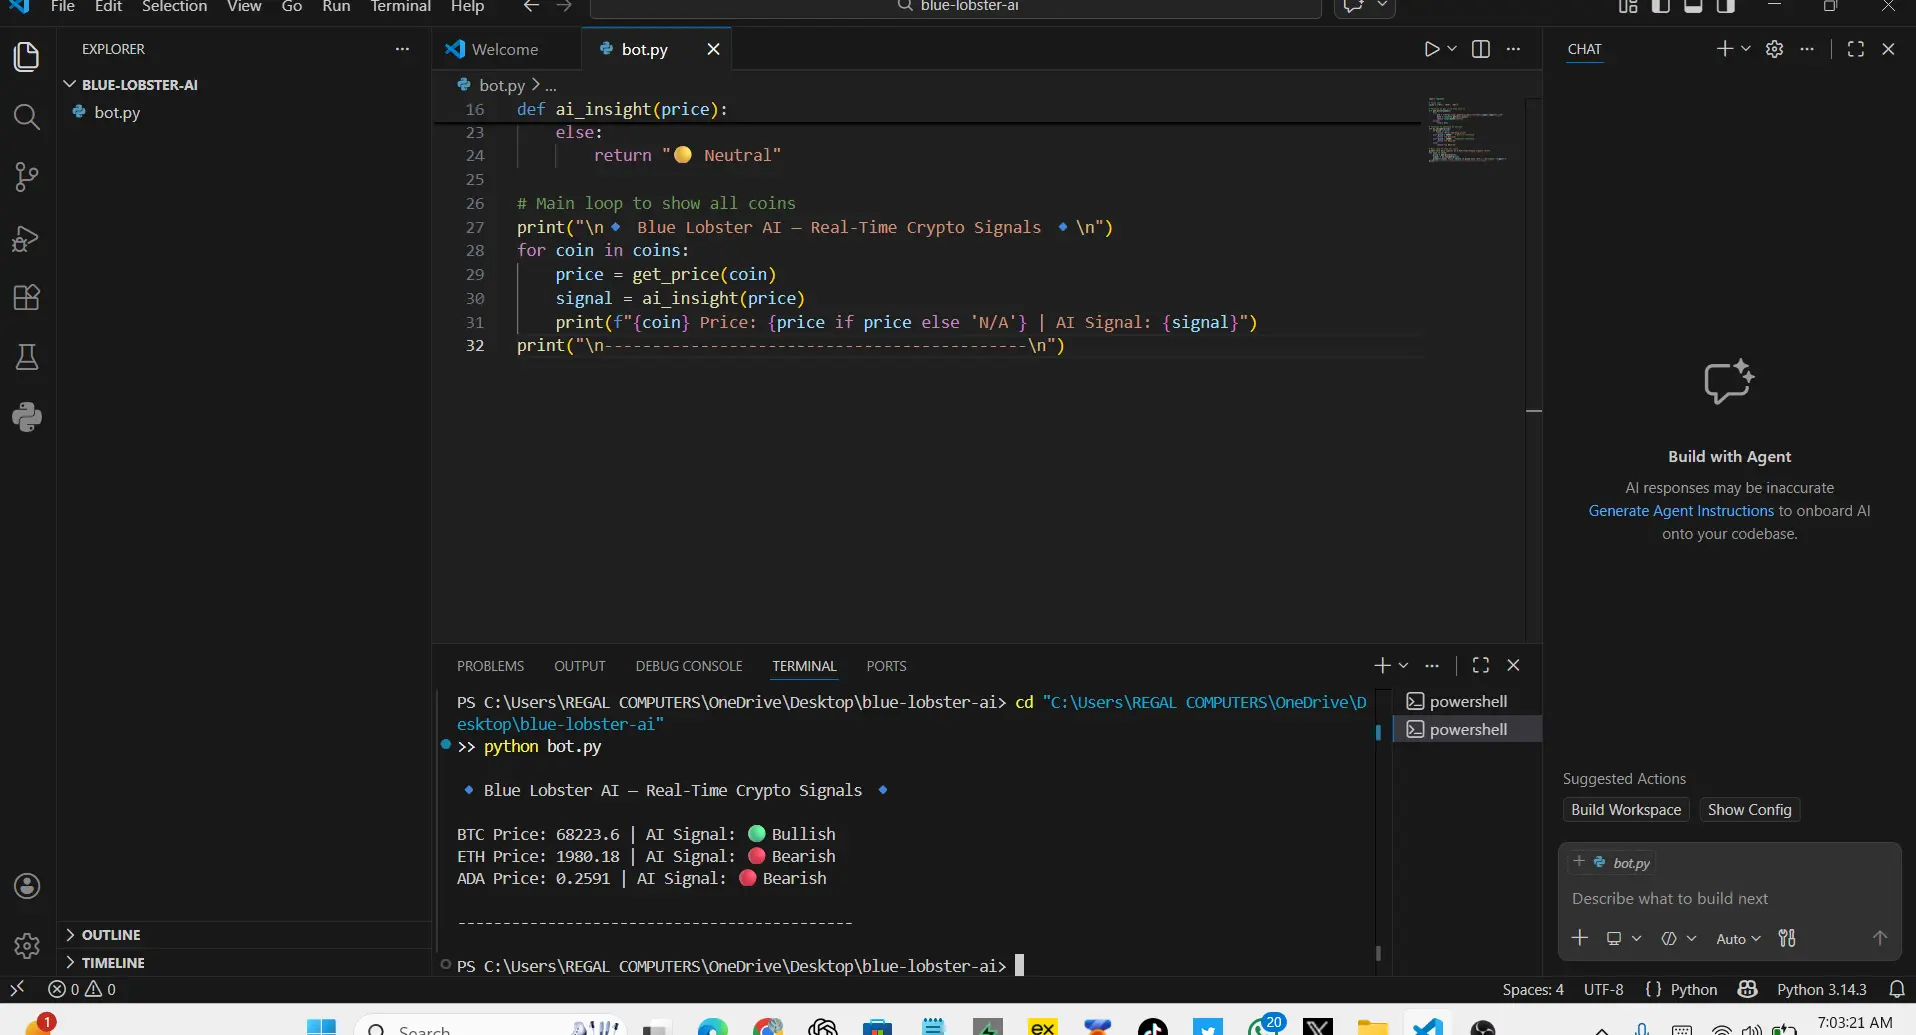Image resolution: width=1916 pixels, height=1035 pixels.
Task: Expand the OUTLINE section
Action: click(110, 935)
